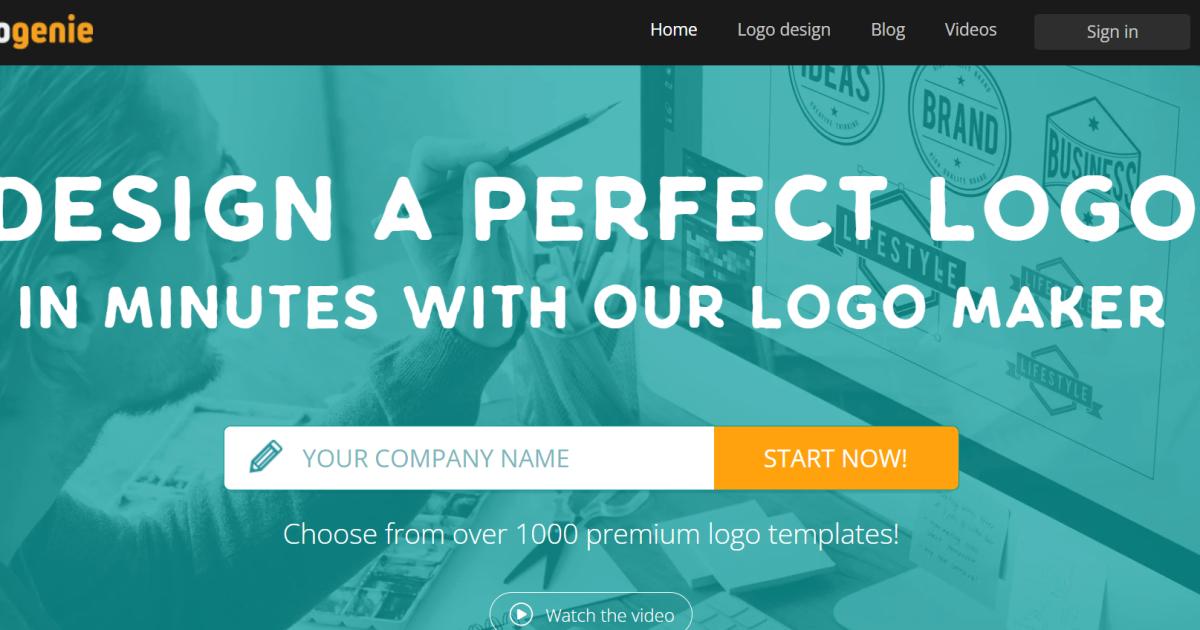Image resolution: width=1200 pixels, height=630 pixels.
Task: Focus the YOUR COMPANY NAME input field
Action: 469,458
